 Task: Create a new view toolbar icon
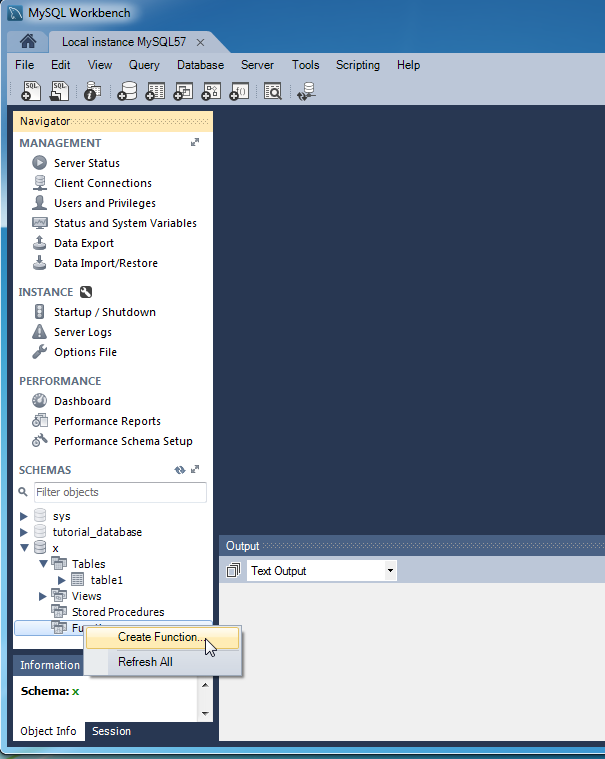point(183,91)
